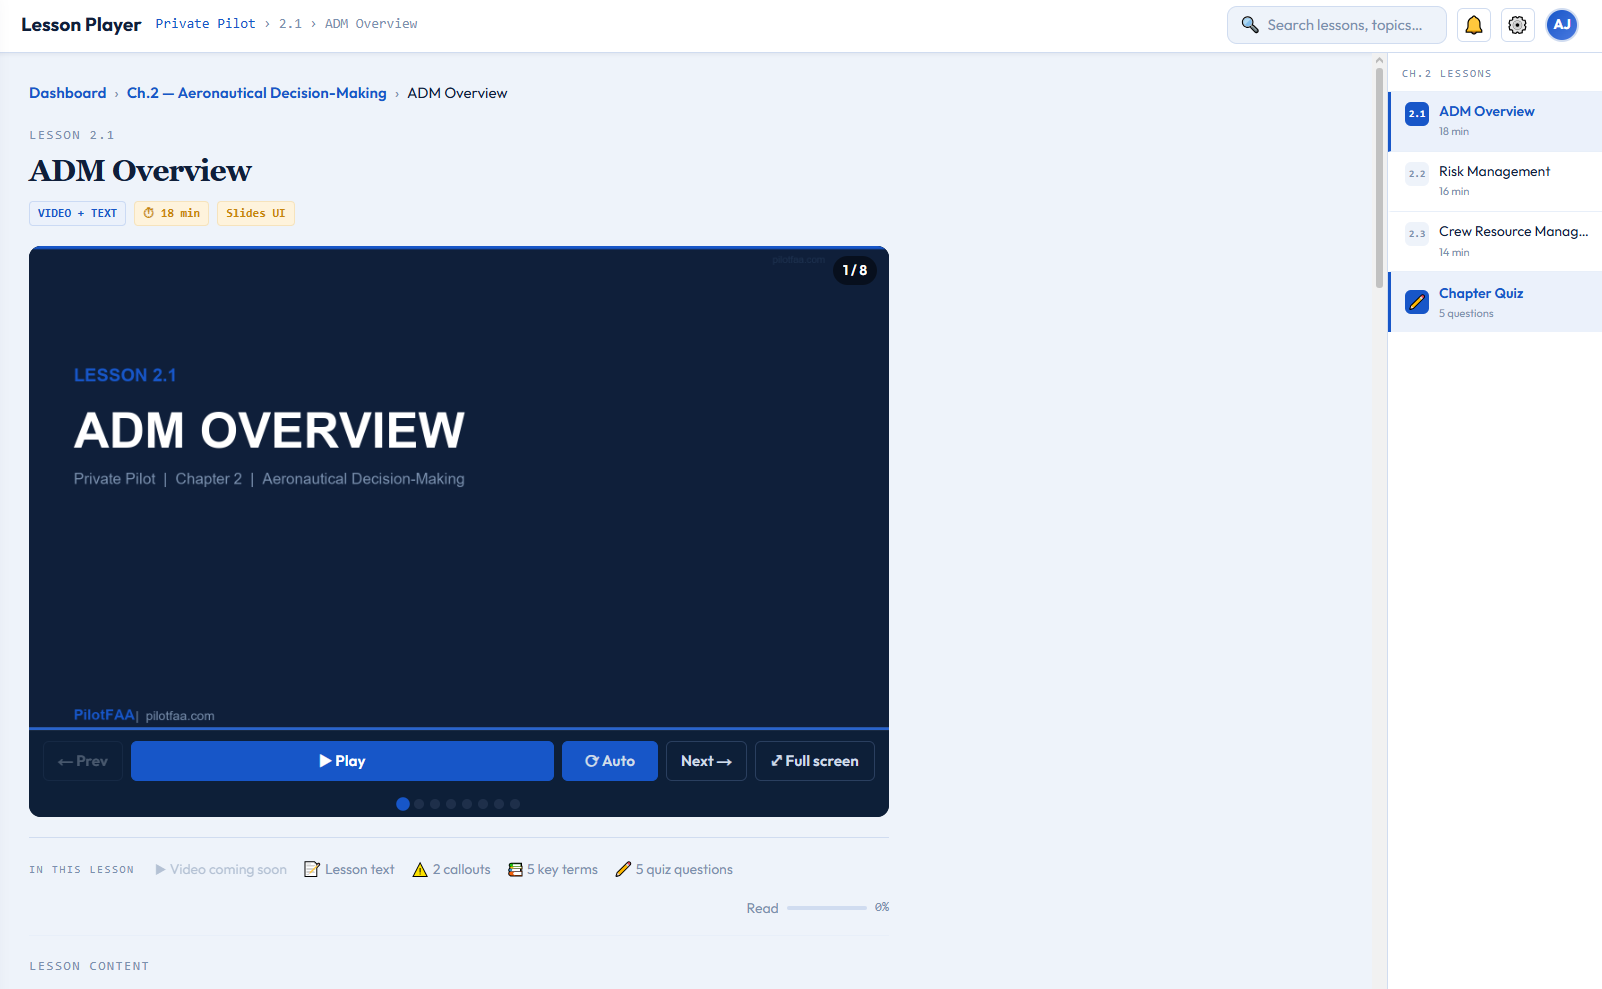Open Ch.2 — Aeronautical Decision-Making breadcrumb
Screen dimensions: 1602x989
(x=256, y=92)
